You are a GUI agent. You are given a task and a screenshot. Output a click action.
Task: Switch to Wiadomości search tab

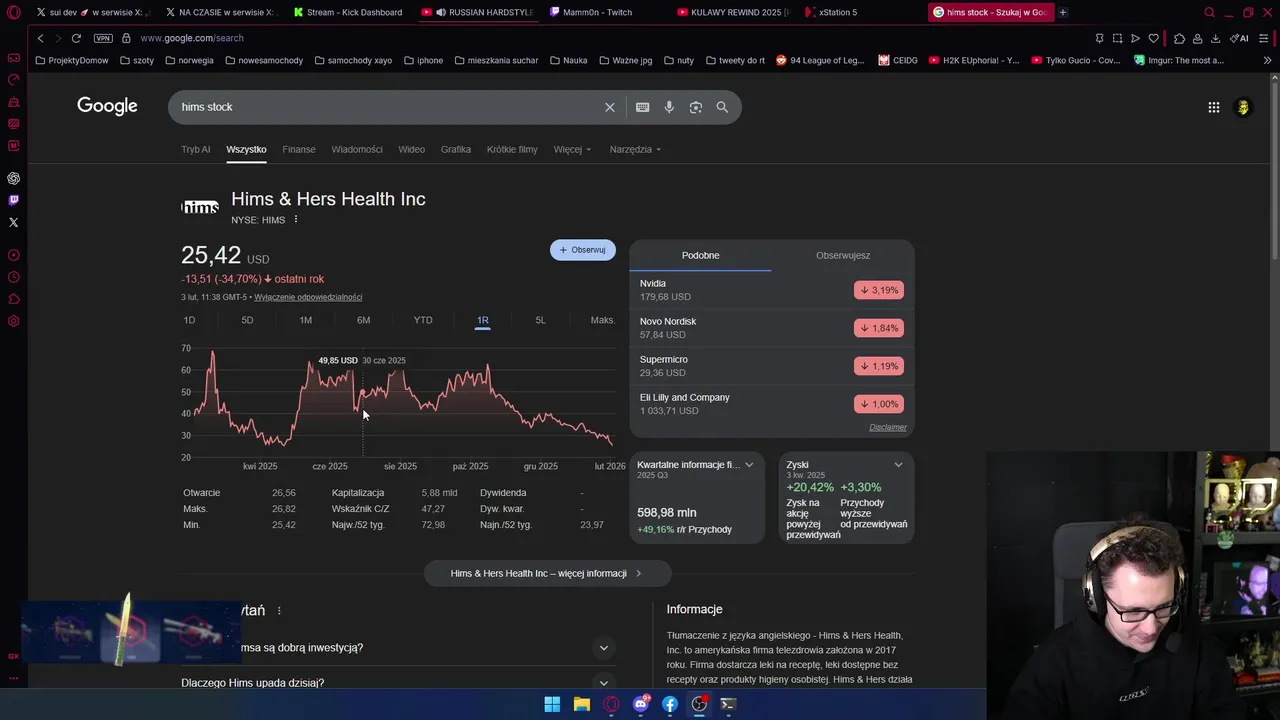click(357, 149)
